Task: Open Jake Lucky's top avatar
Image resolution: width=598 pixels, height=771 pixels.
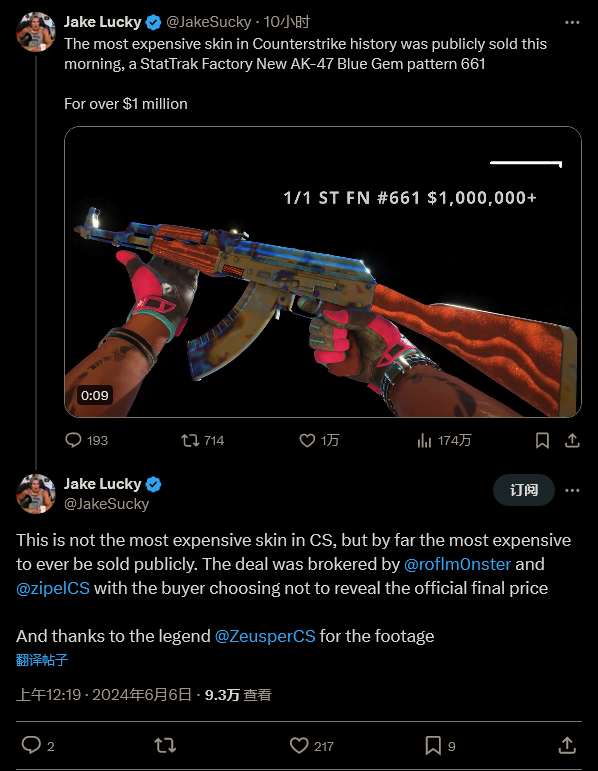Action: tap(35, 31)
